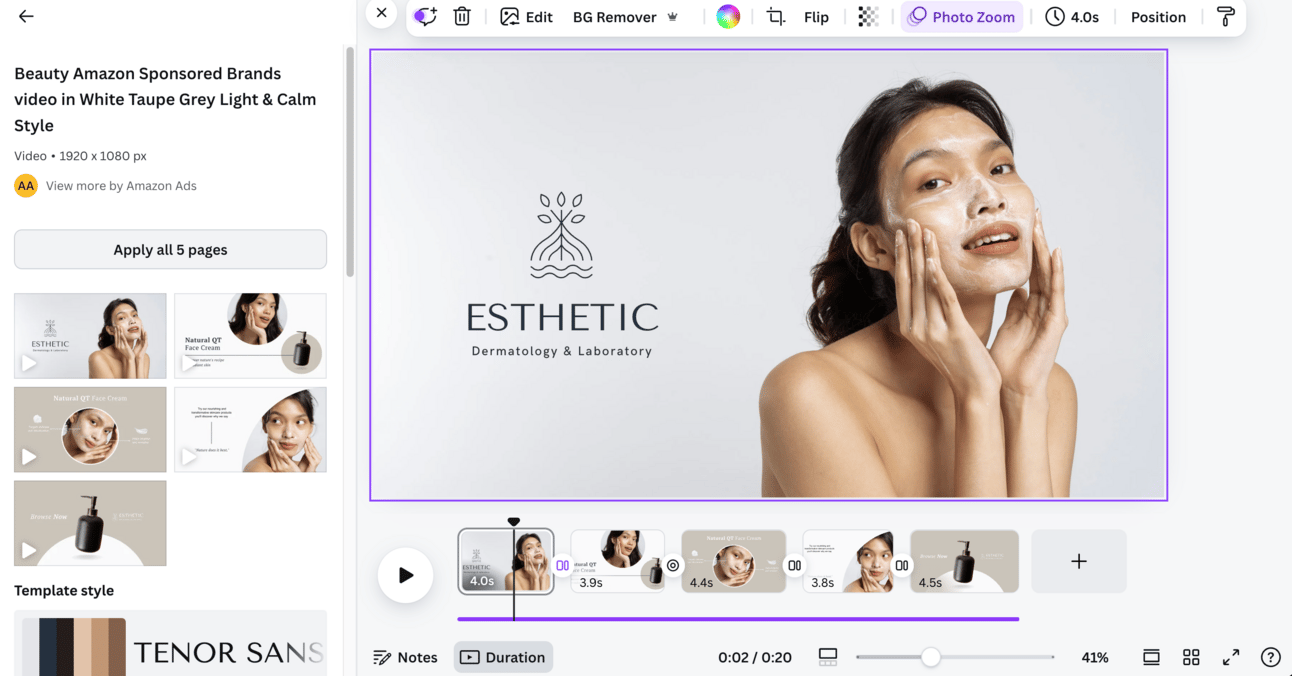The image size is (1292, 676).
Task: Go back with the left arrow icon
Action: coord(26,16)
